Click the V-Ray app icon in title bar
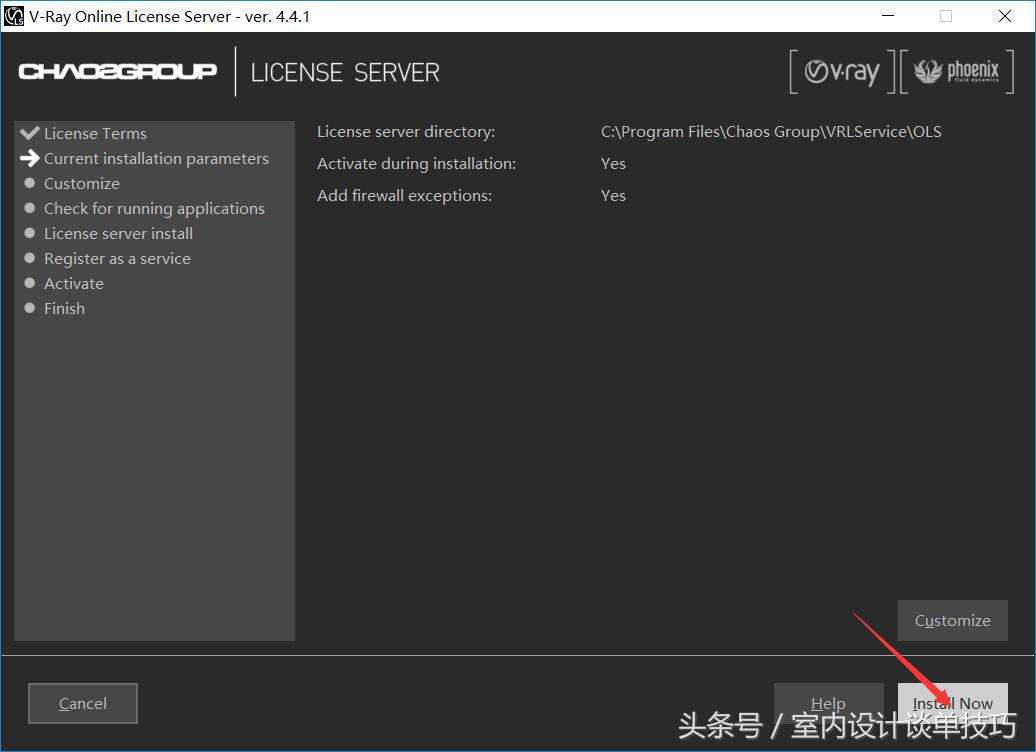Screen dimensions: 1036x752 (x=13, y=16)
